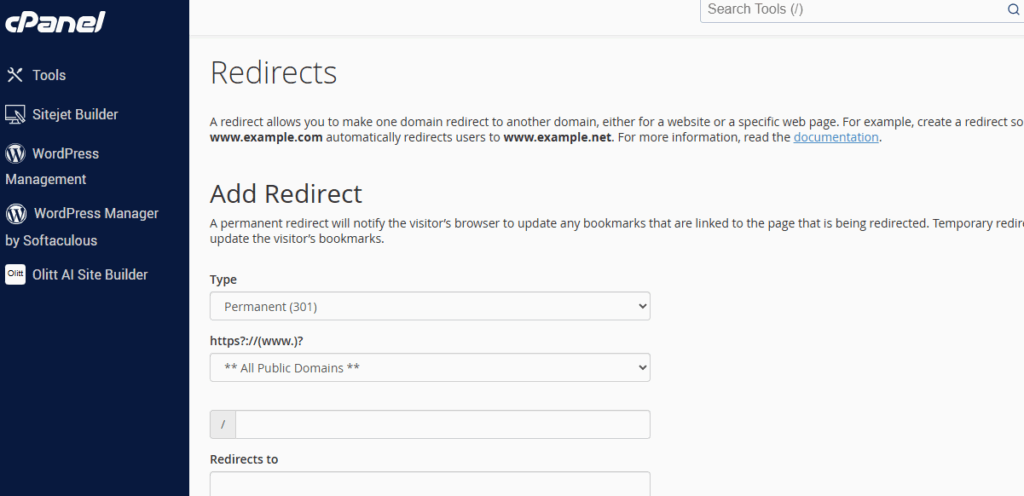This screenshot has width=1024, height=496.
Task: Click the bold www.example.net text
Action: (558, 138)
